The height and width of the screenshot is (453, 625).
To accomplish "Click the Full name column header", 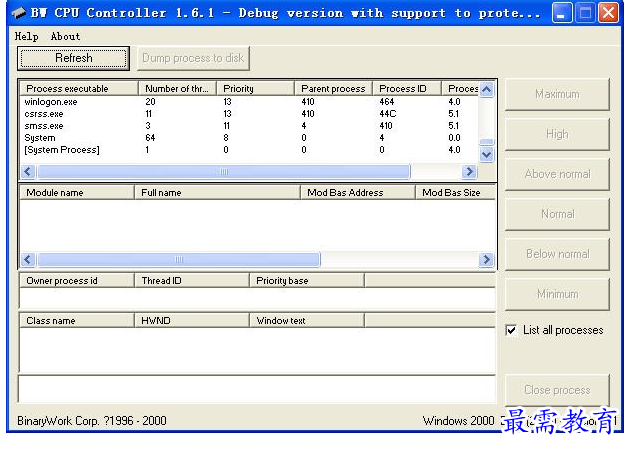I will 217,193.
